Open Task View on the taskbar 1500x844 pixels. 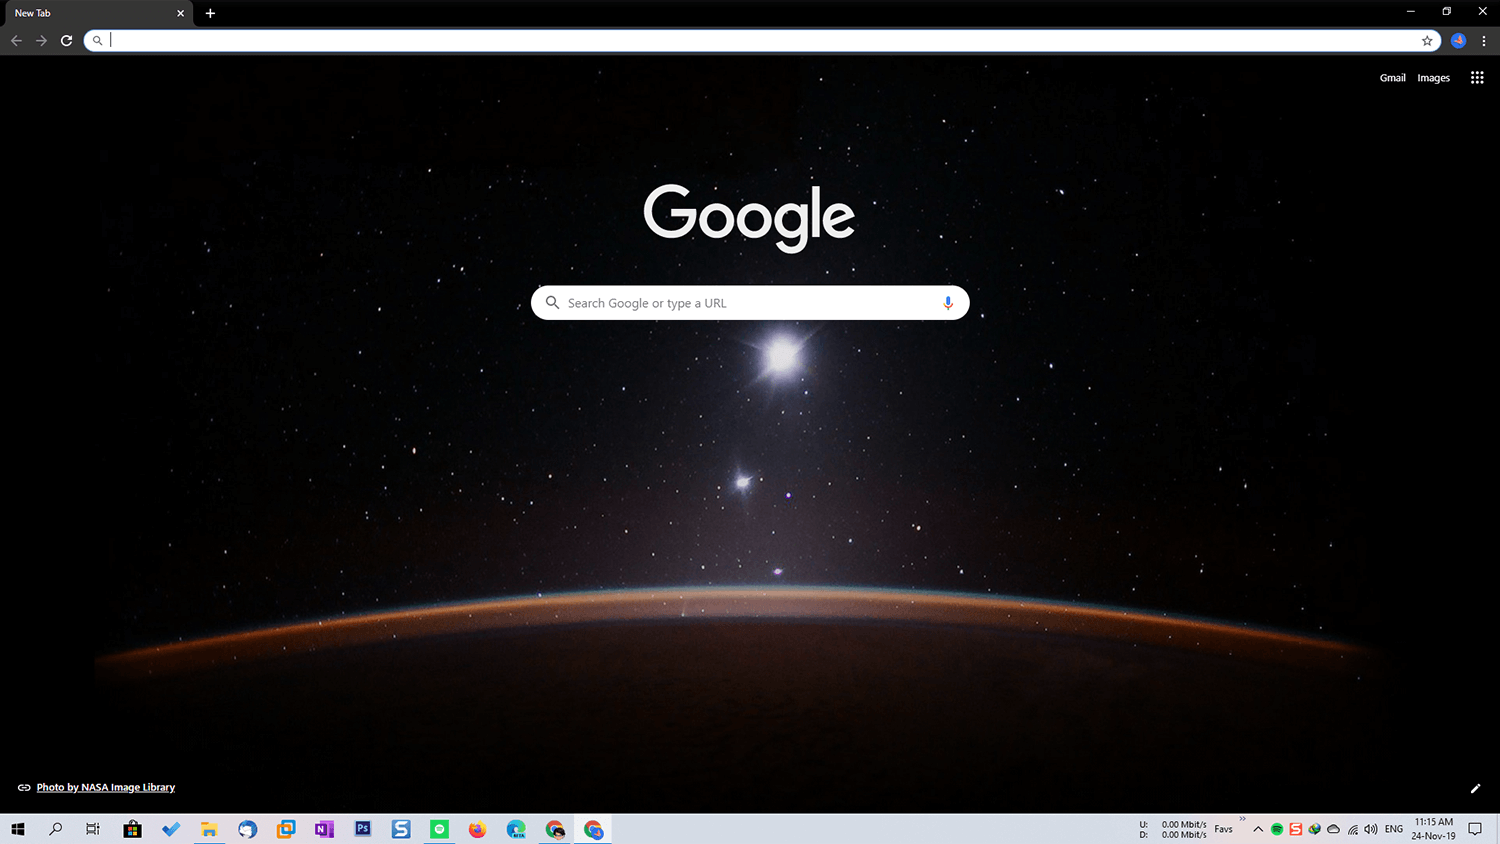[93, 829]
